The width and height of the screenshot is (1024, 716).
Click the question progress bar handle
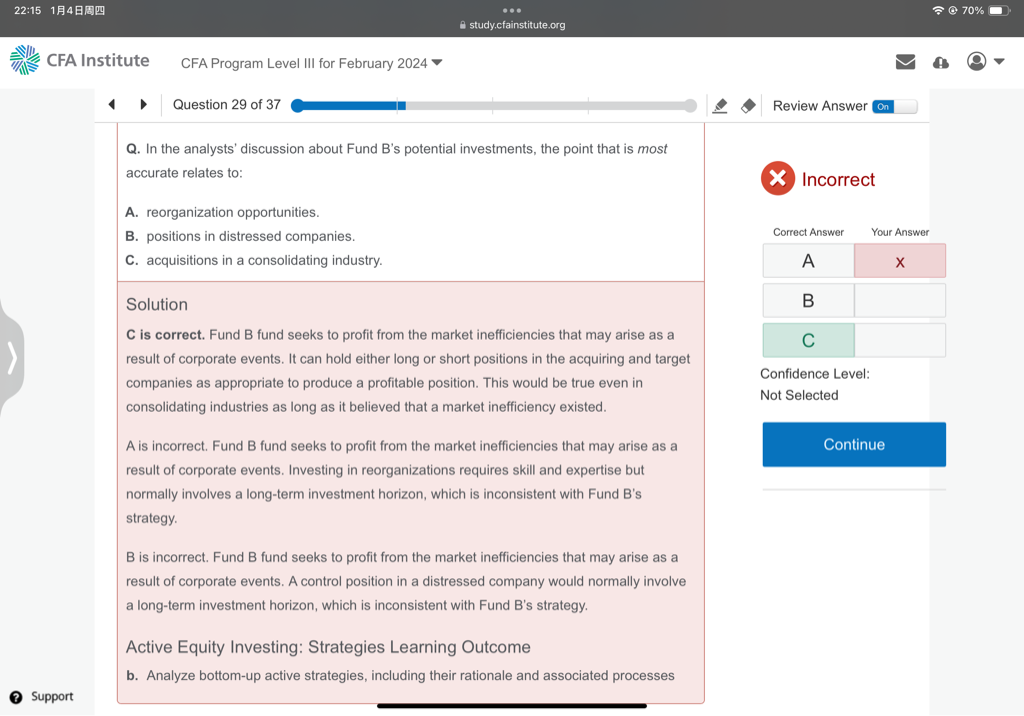tap(297, 105)
